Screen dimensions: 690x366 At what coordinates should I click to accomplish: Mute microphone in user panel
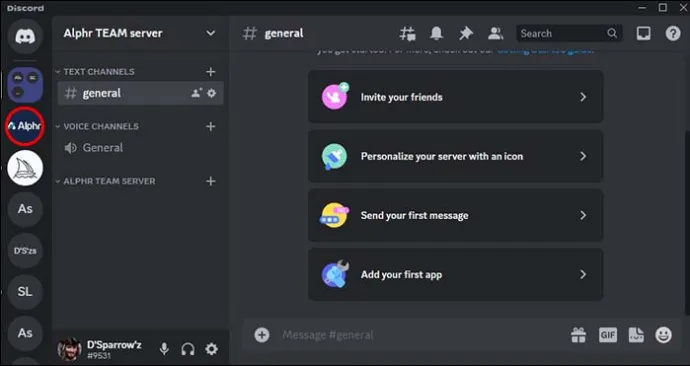(x=164, y=349)
